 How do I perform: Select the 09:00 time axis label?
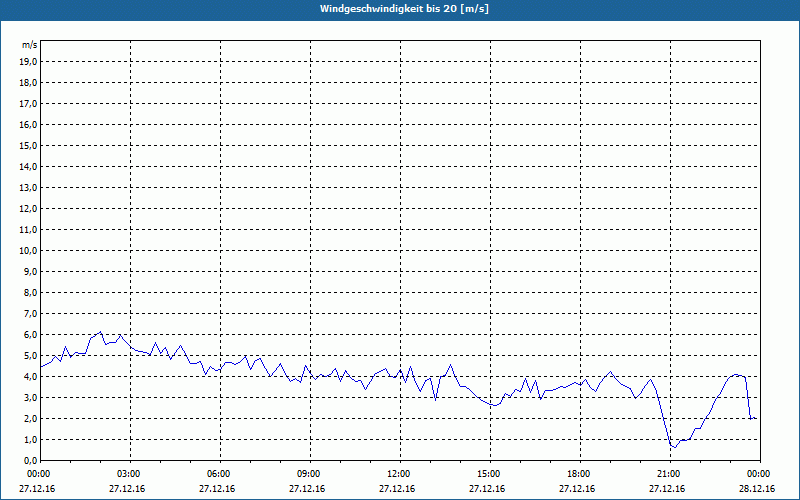click(309, 473)
